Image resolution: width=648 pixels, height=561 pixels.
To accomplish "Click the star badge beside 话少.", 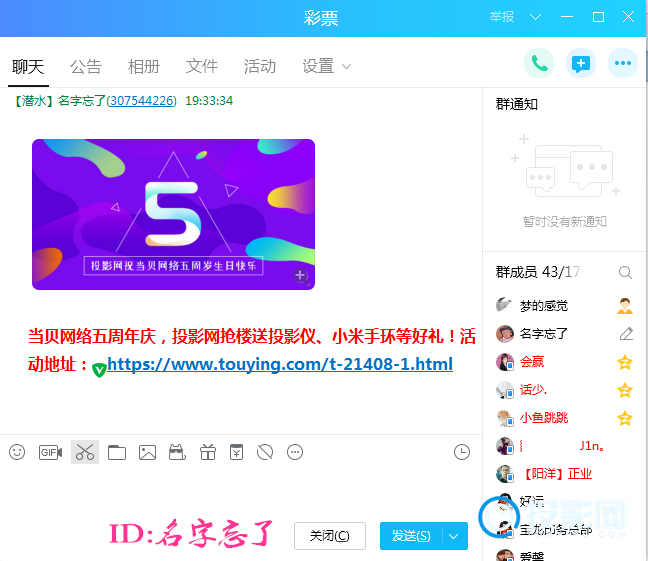I will (625, 390).
